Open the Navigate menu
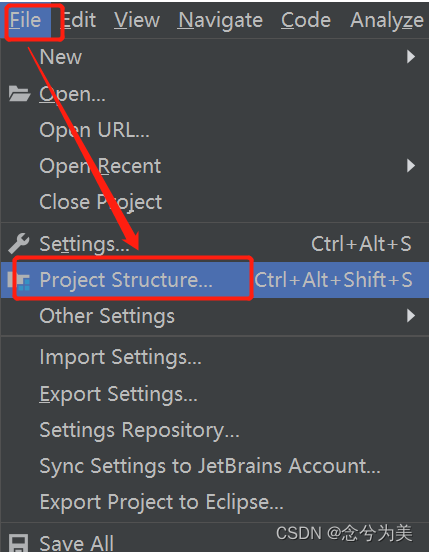Screen dimensions: 429x552 pos(220,20)
